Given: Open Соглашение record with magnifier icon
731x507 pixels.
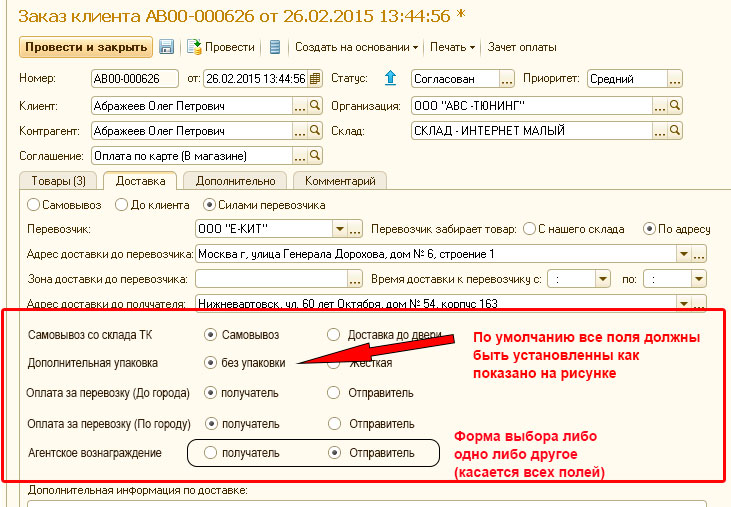Looking at the screenshot, I should click(x=315, y=156).
